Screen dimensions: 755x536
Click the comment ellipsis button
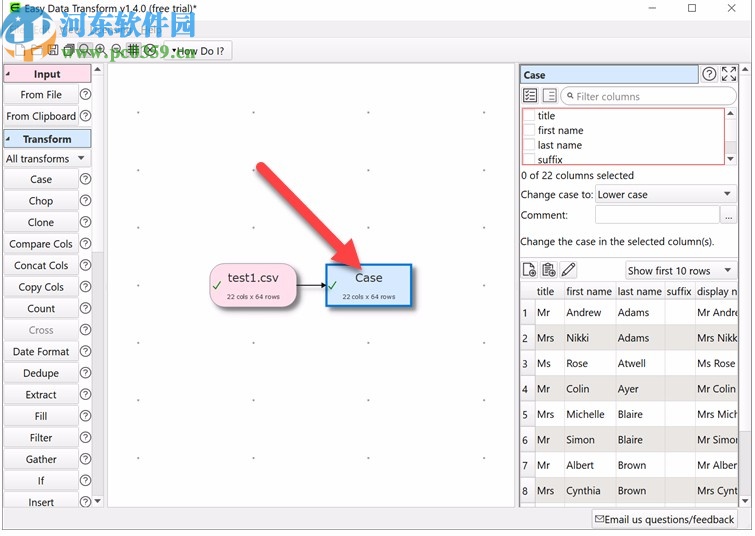point(729,215)
